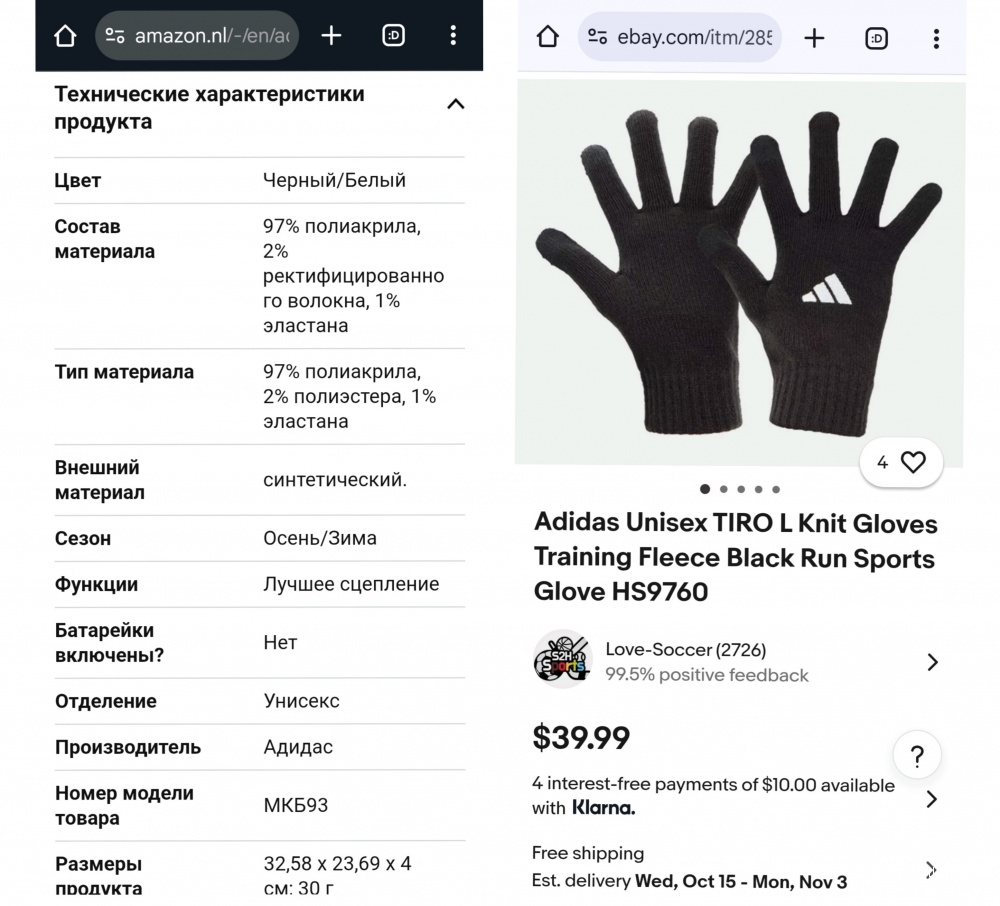Image resolution: width=1000 pixels, height=906 pixels.
Task: Add new tab in eBay browser
Action: 814,38
